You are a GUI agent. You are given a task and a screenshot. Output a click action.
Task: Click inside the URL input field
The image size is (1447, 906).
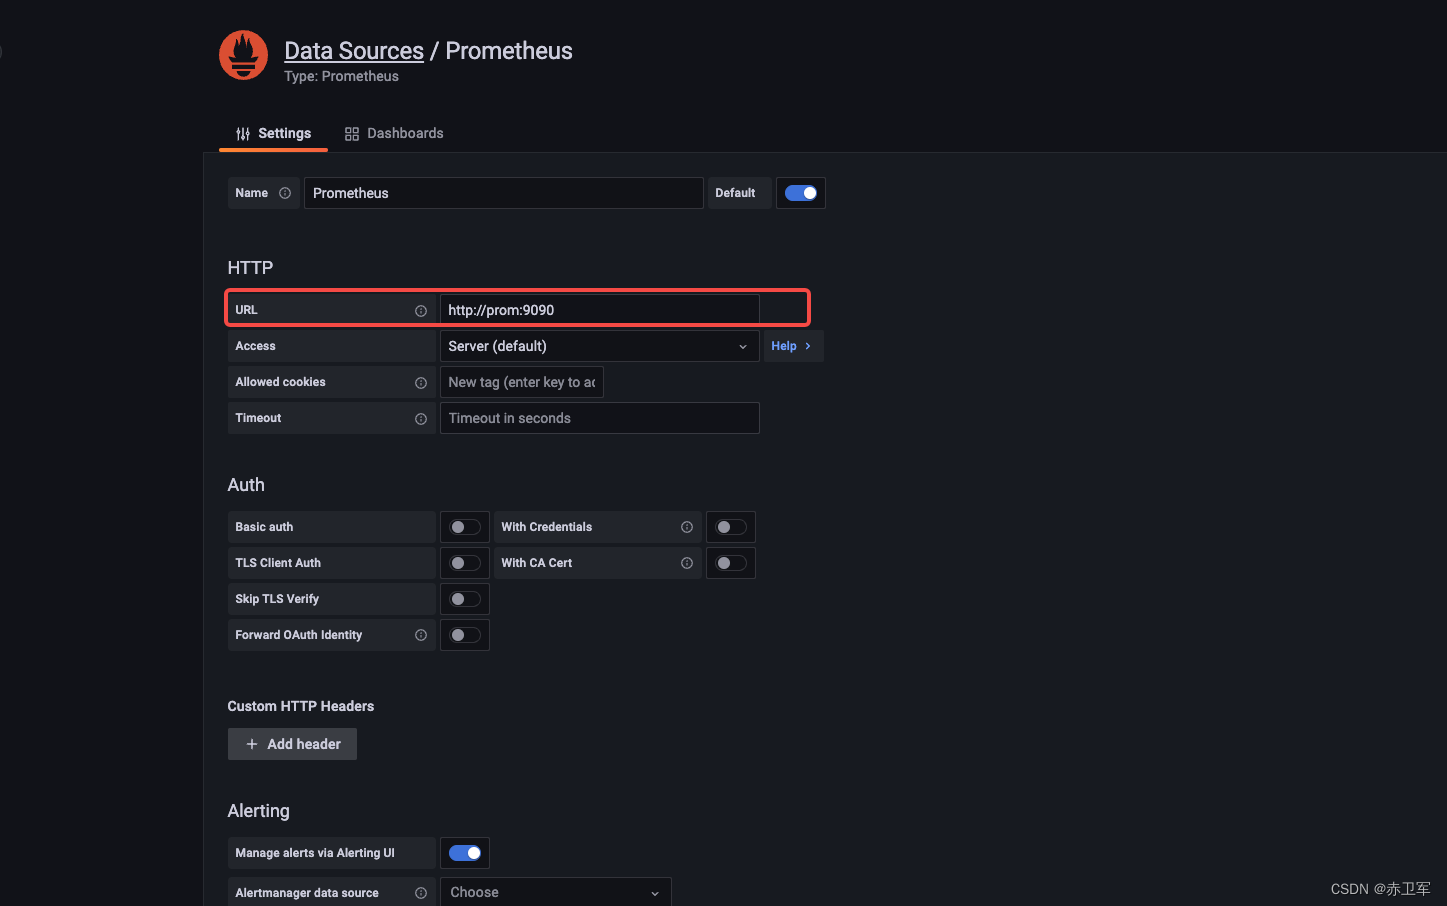pos(598,309)
